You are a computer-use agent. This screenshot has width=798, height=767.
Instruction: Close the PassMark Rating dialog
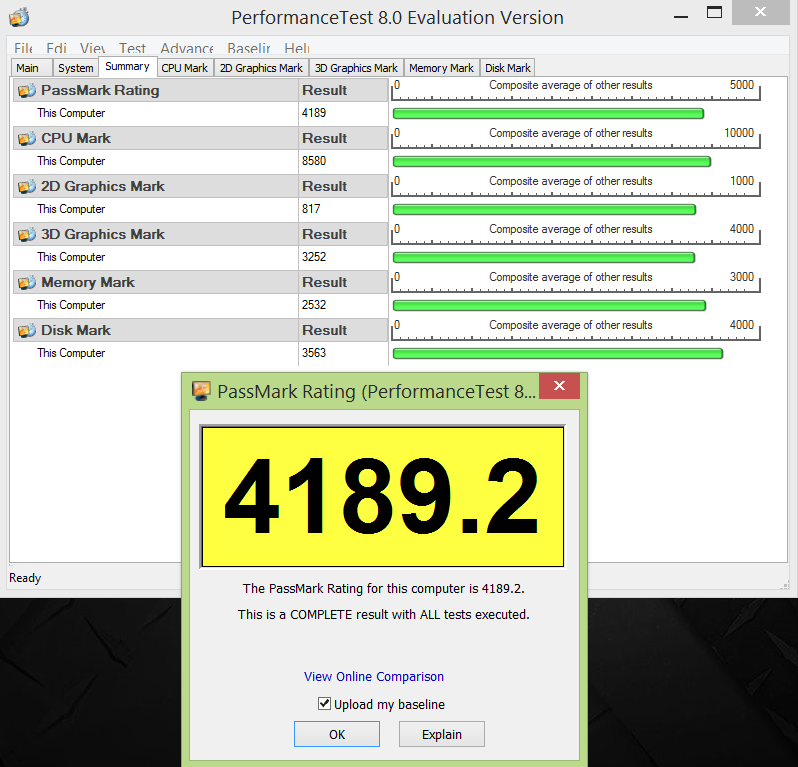(559, 386)
